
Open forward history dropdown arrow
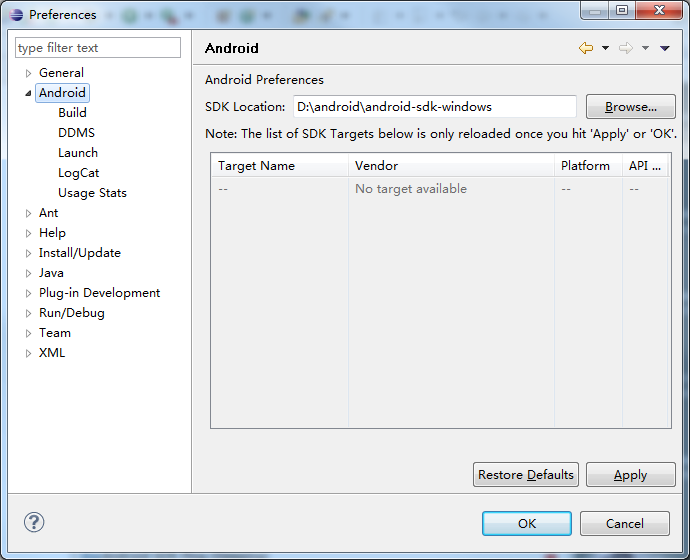(645, 48)
